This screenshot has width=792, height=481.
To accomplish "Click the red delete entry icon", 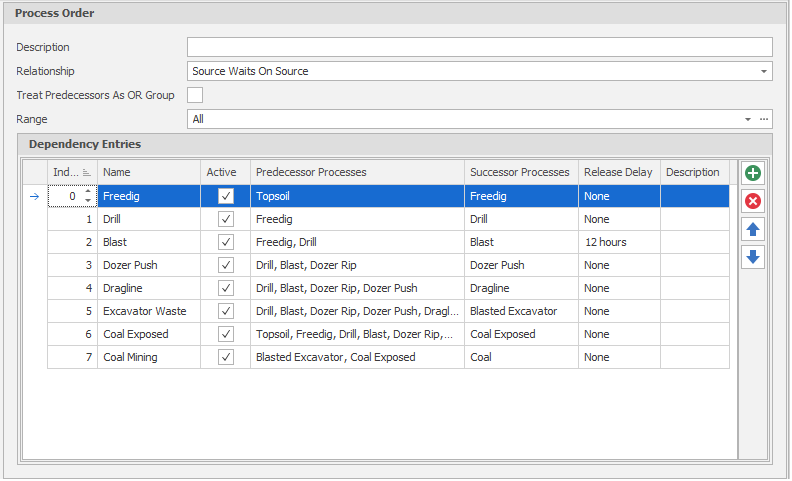I will (x=753, y=201).
